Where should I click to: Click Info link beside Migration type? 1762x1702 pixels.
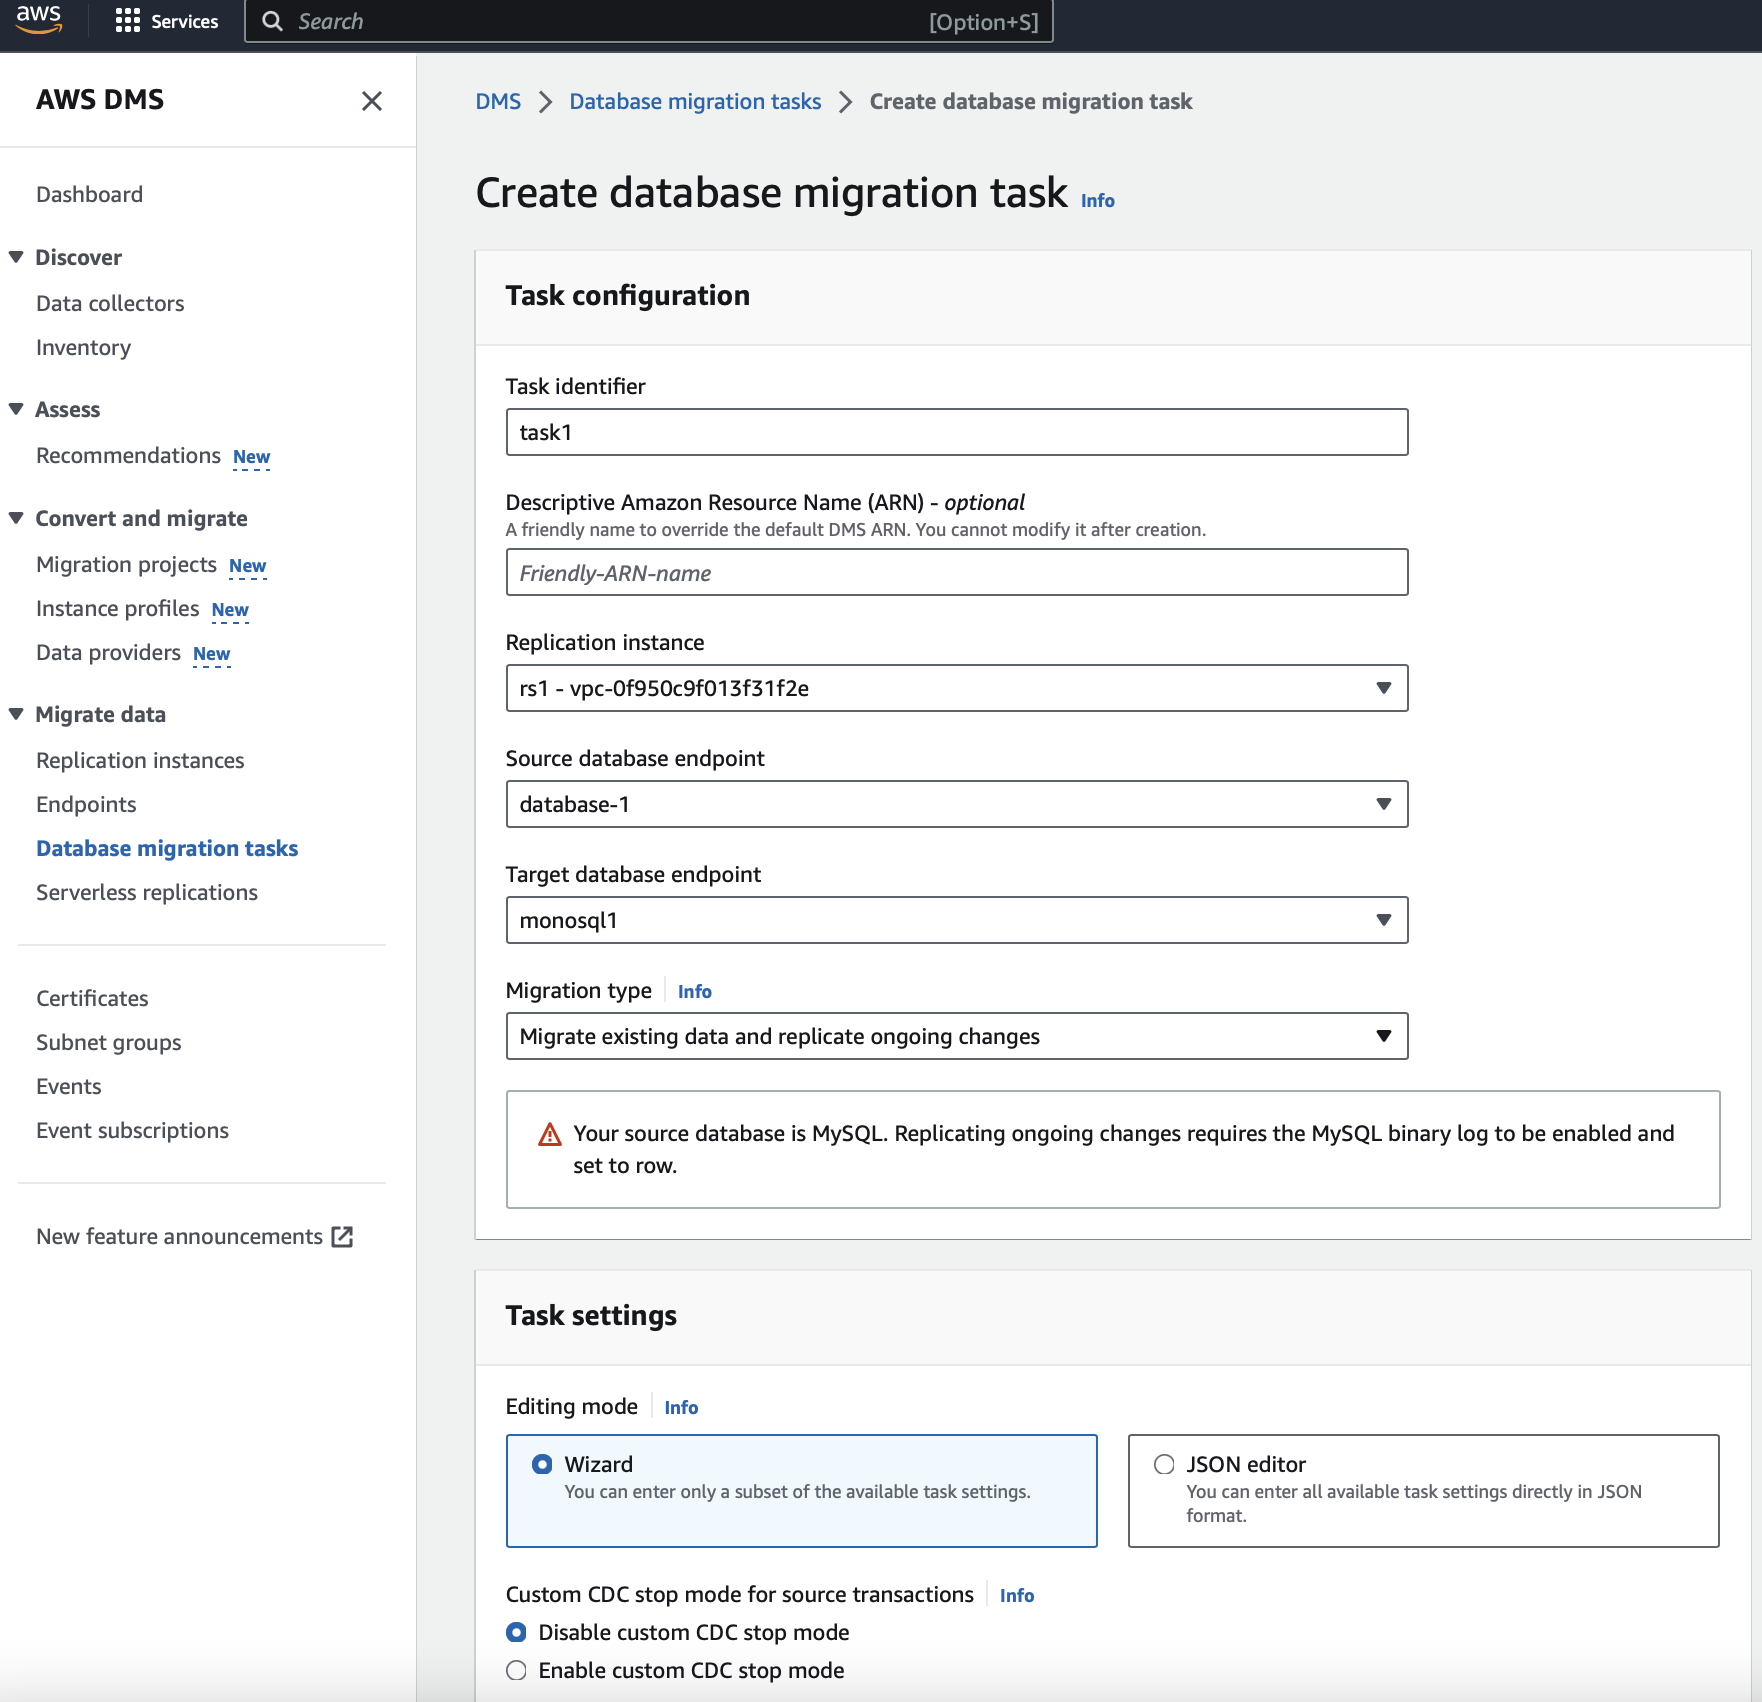pyautogui.click(x=694, y=991)
